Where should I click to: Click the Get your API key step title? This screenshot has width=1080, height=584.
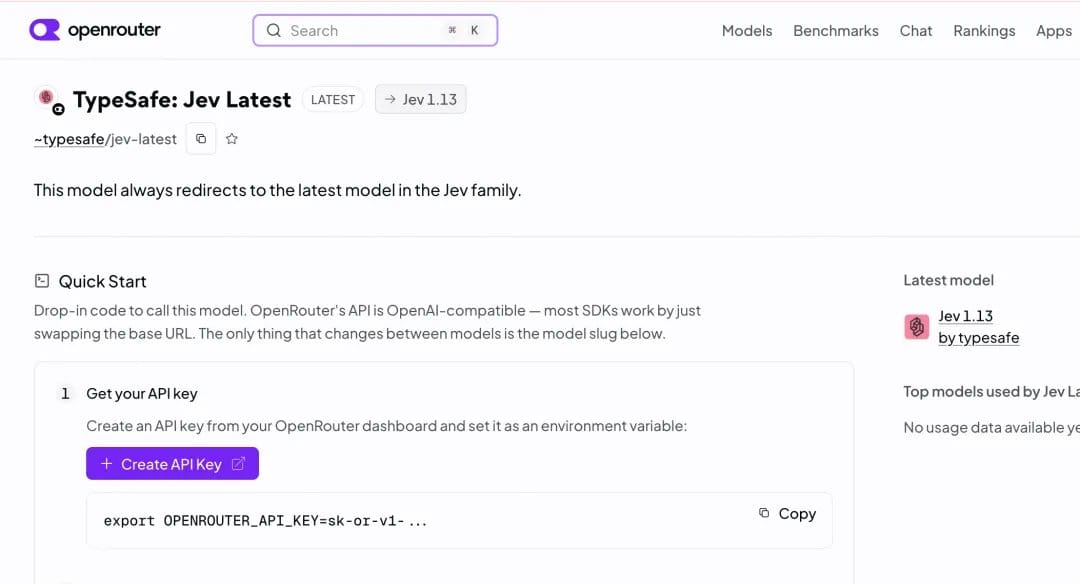coord(142,394)
